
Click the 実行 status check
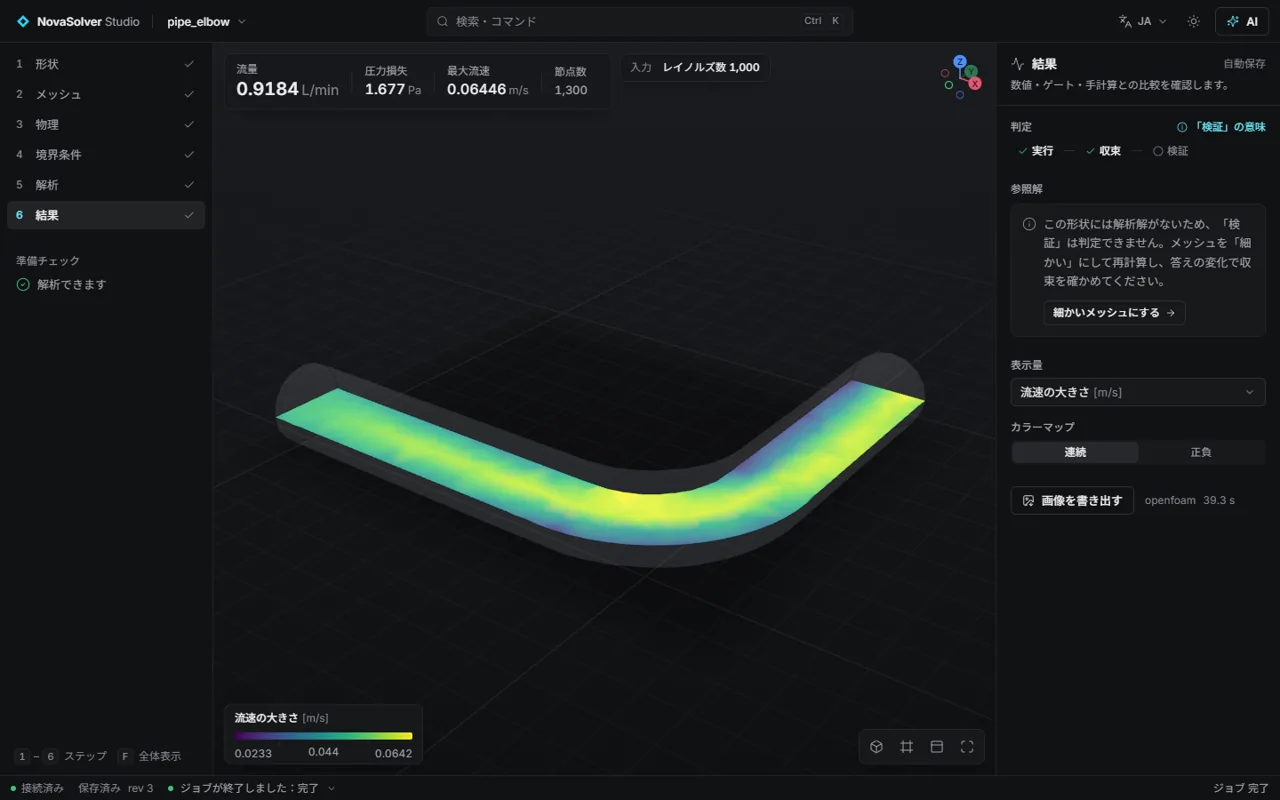(1035, 151)
